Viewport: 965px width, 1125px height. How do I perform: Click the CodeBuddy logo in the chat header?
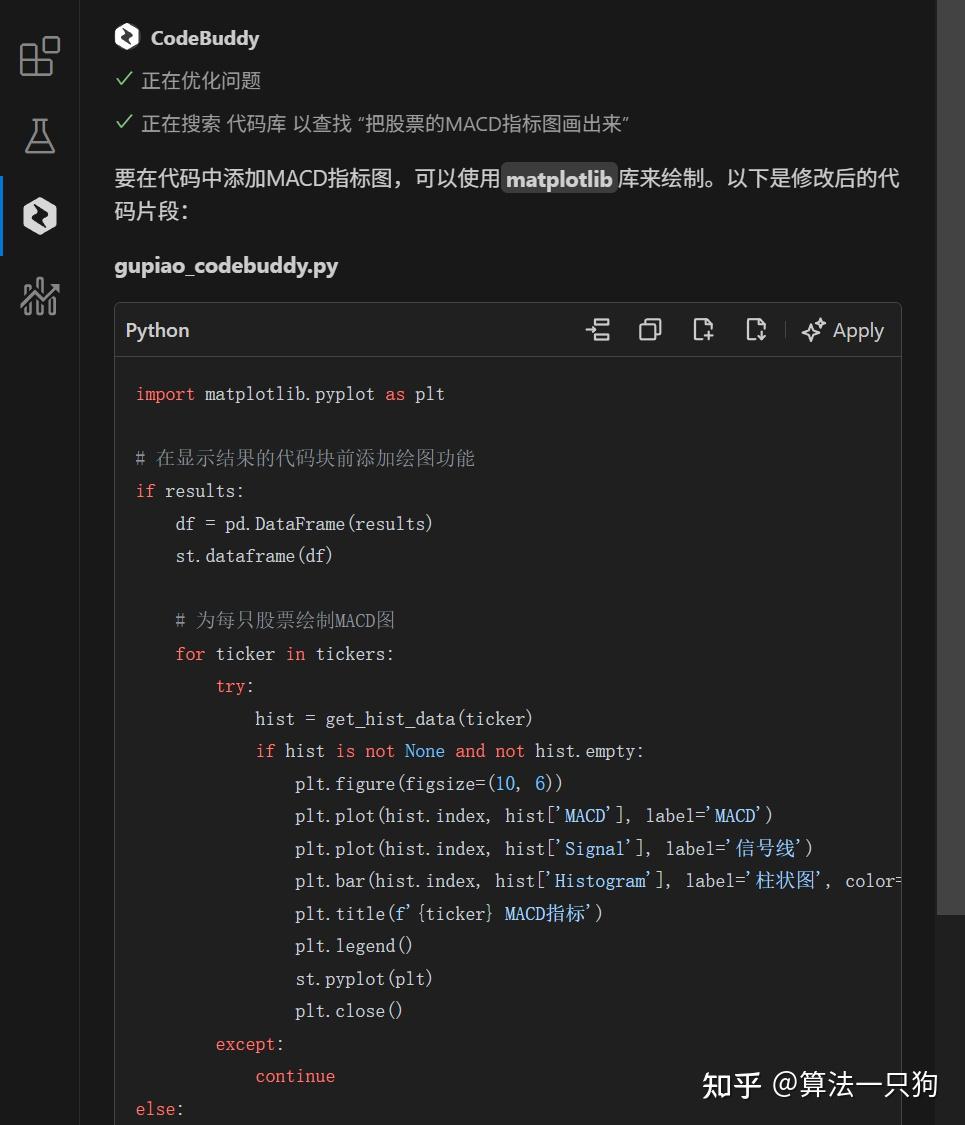(127, 38)
